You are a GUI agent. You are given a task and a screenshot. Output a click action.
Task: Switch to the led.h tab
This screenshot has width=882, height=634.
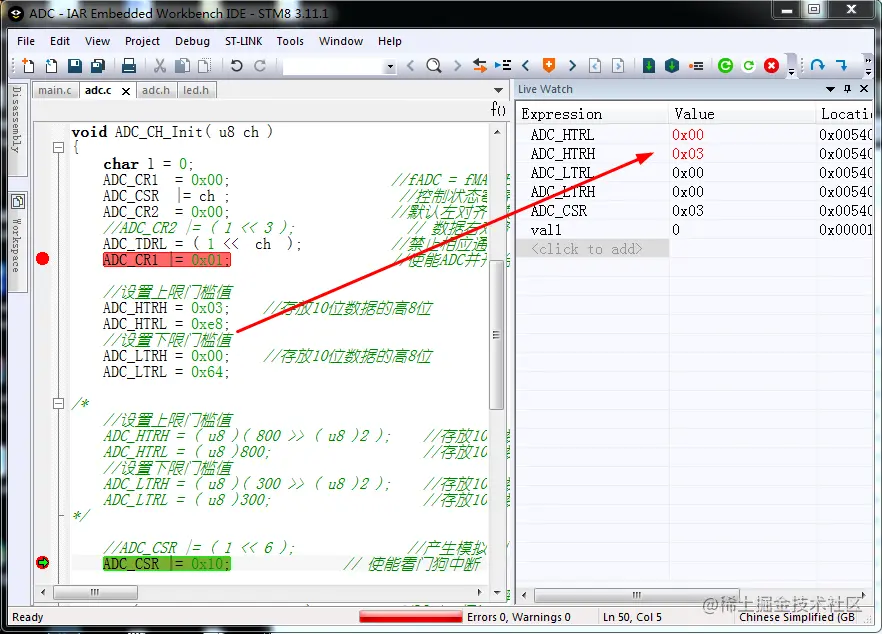coord(196,90)
